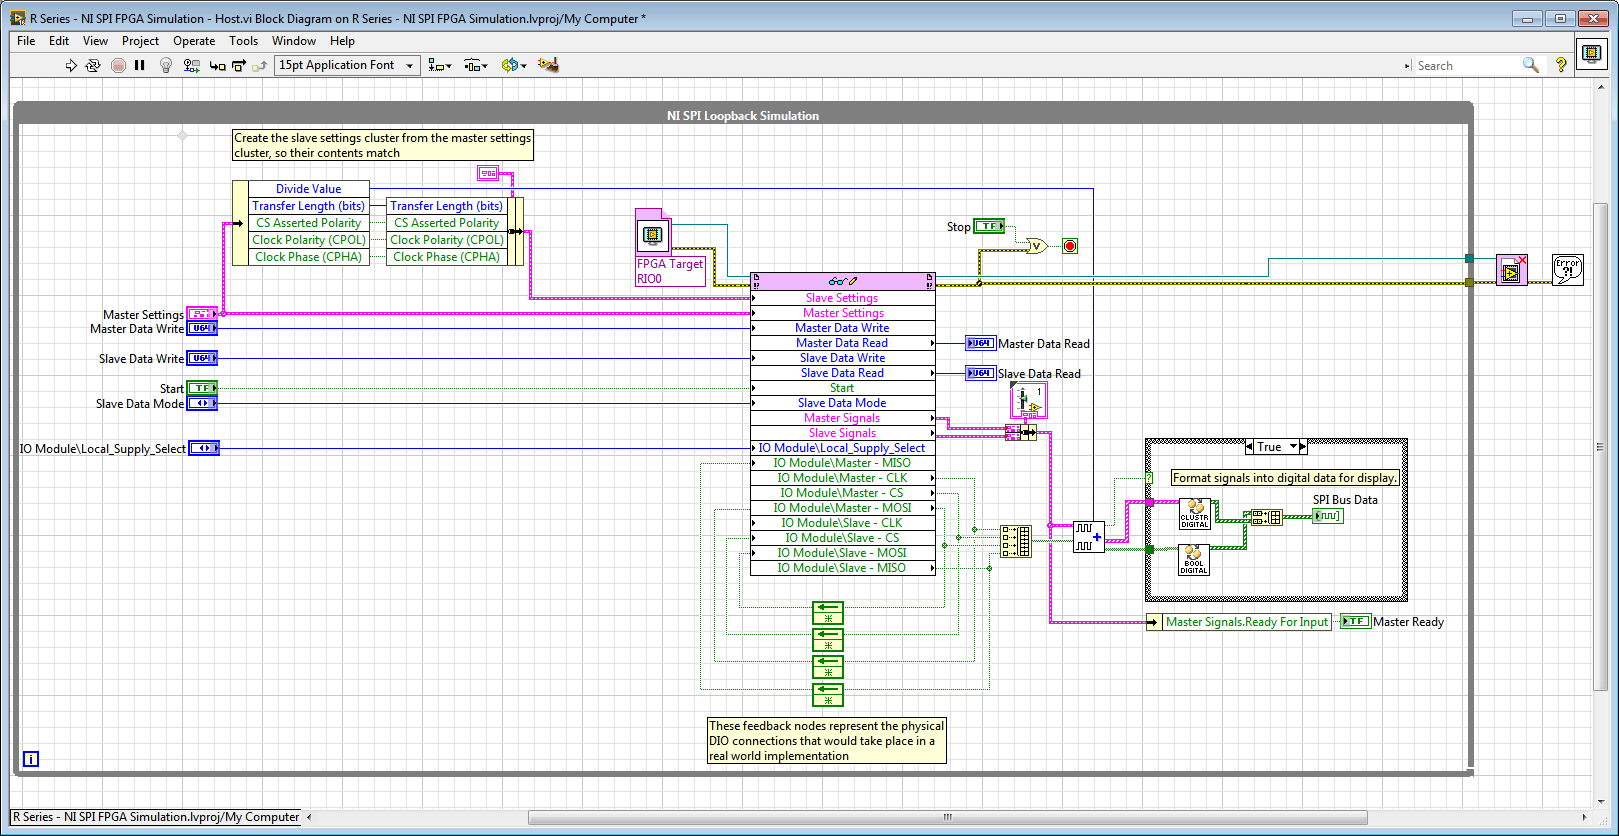The height and width of the screenshot is (836, 1619).
Task: Select the Master Data Write U64 terminal
Action: 202,328
